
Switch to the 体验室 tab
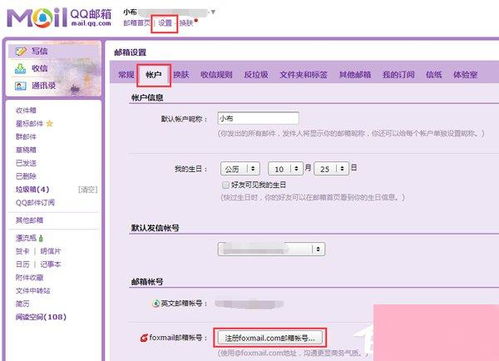pos(465,75)
